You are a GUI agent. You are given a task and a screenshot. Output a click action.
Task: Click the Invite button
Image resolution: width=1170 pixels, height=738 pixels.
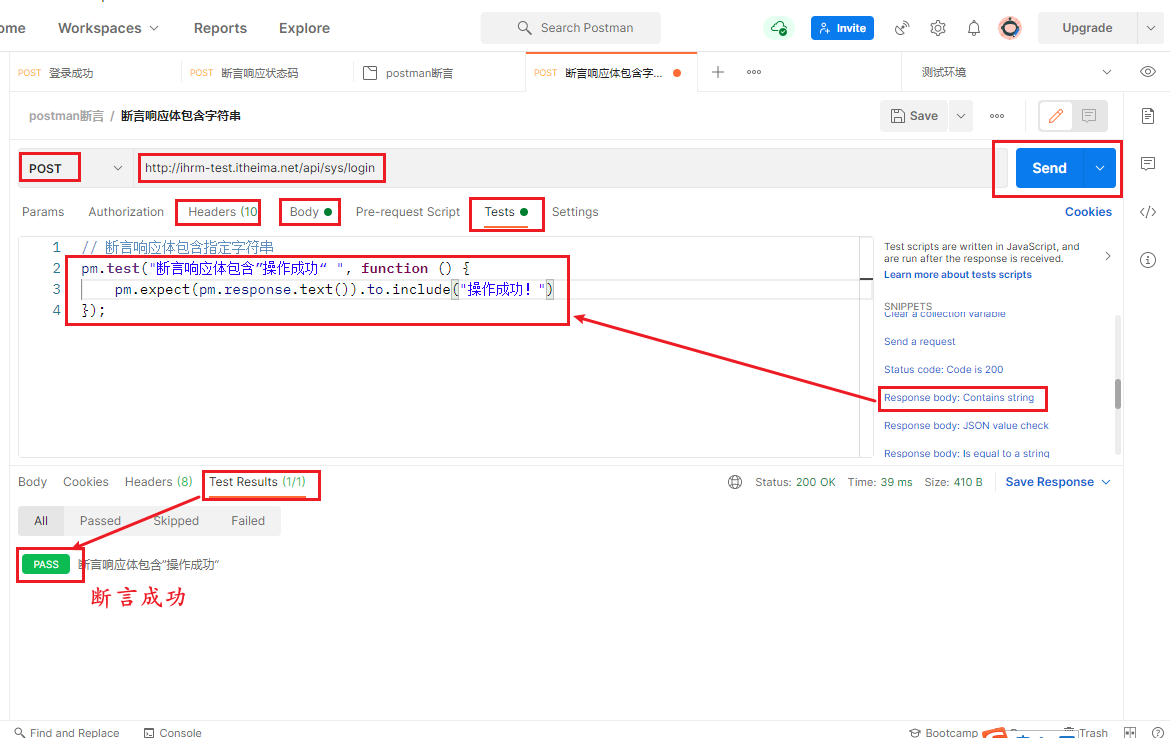click(x=842, y=28)
